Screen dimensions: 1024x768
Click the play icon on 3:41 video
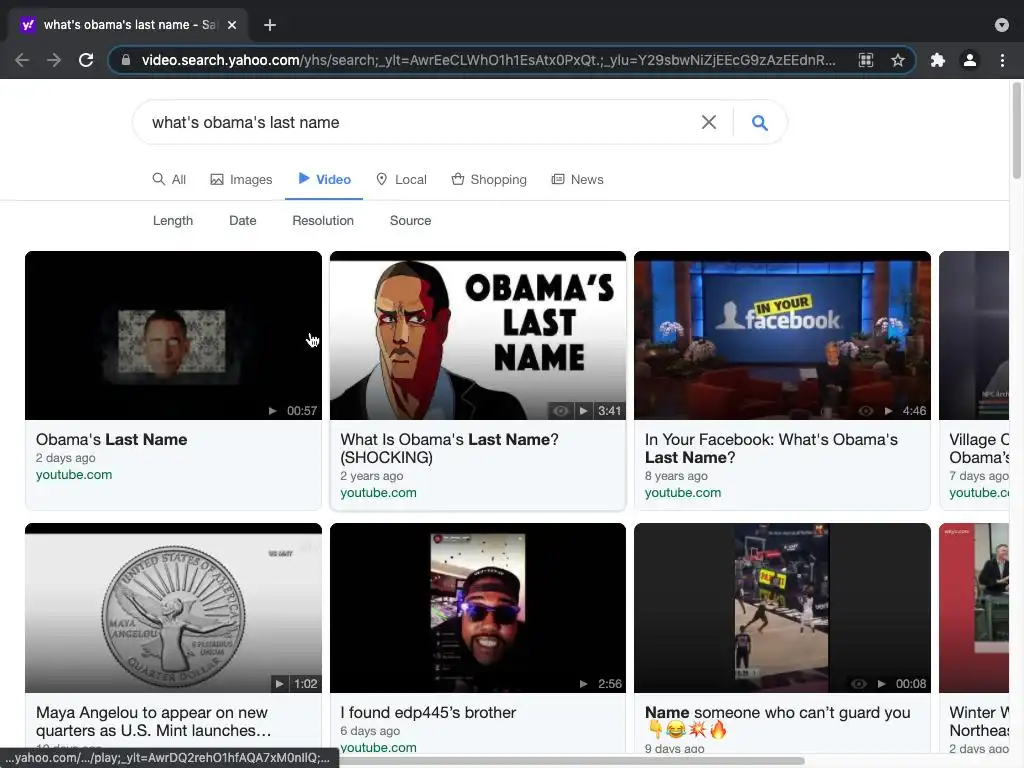click(584, 411)
